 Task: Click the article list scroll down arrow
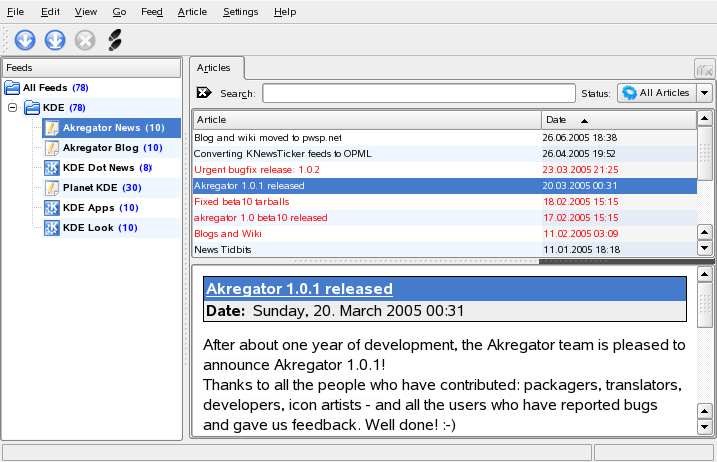(x=704, y=248)
